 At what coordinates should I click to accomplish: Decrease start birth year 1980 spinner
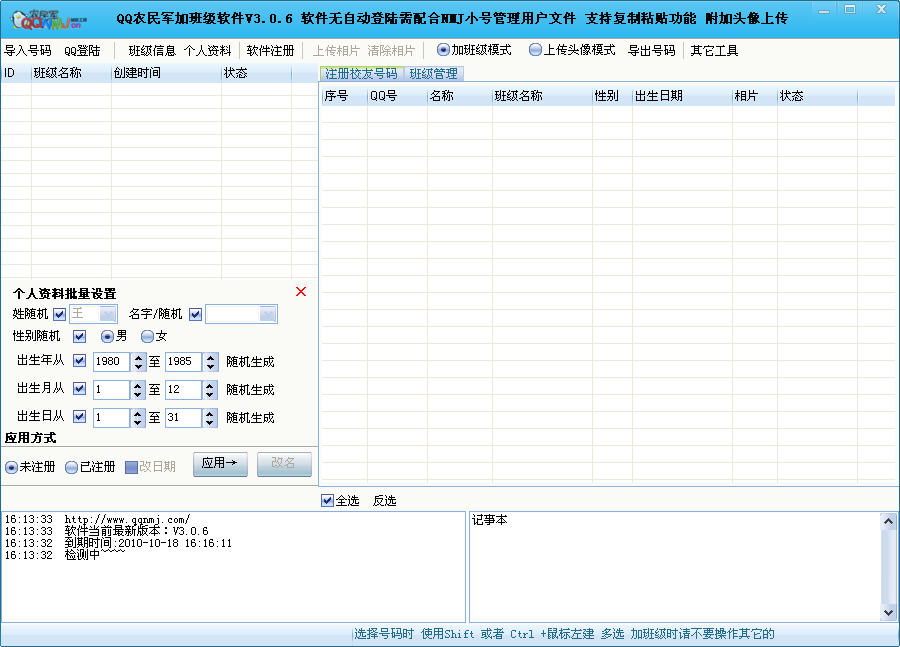point(138,366)
